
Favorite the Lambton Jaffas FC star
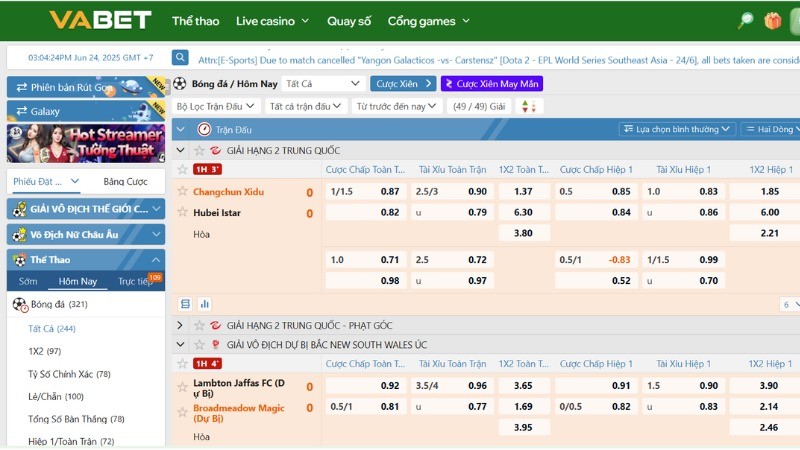coord(182,385)
